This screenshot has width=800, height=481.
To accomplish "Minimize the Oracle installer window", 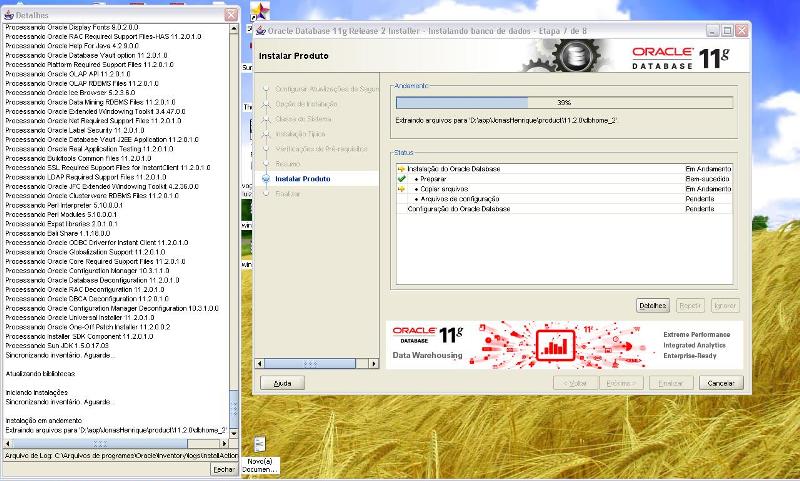I will point(713,31).
